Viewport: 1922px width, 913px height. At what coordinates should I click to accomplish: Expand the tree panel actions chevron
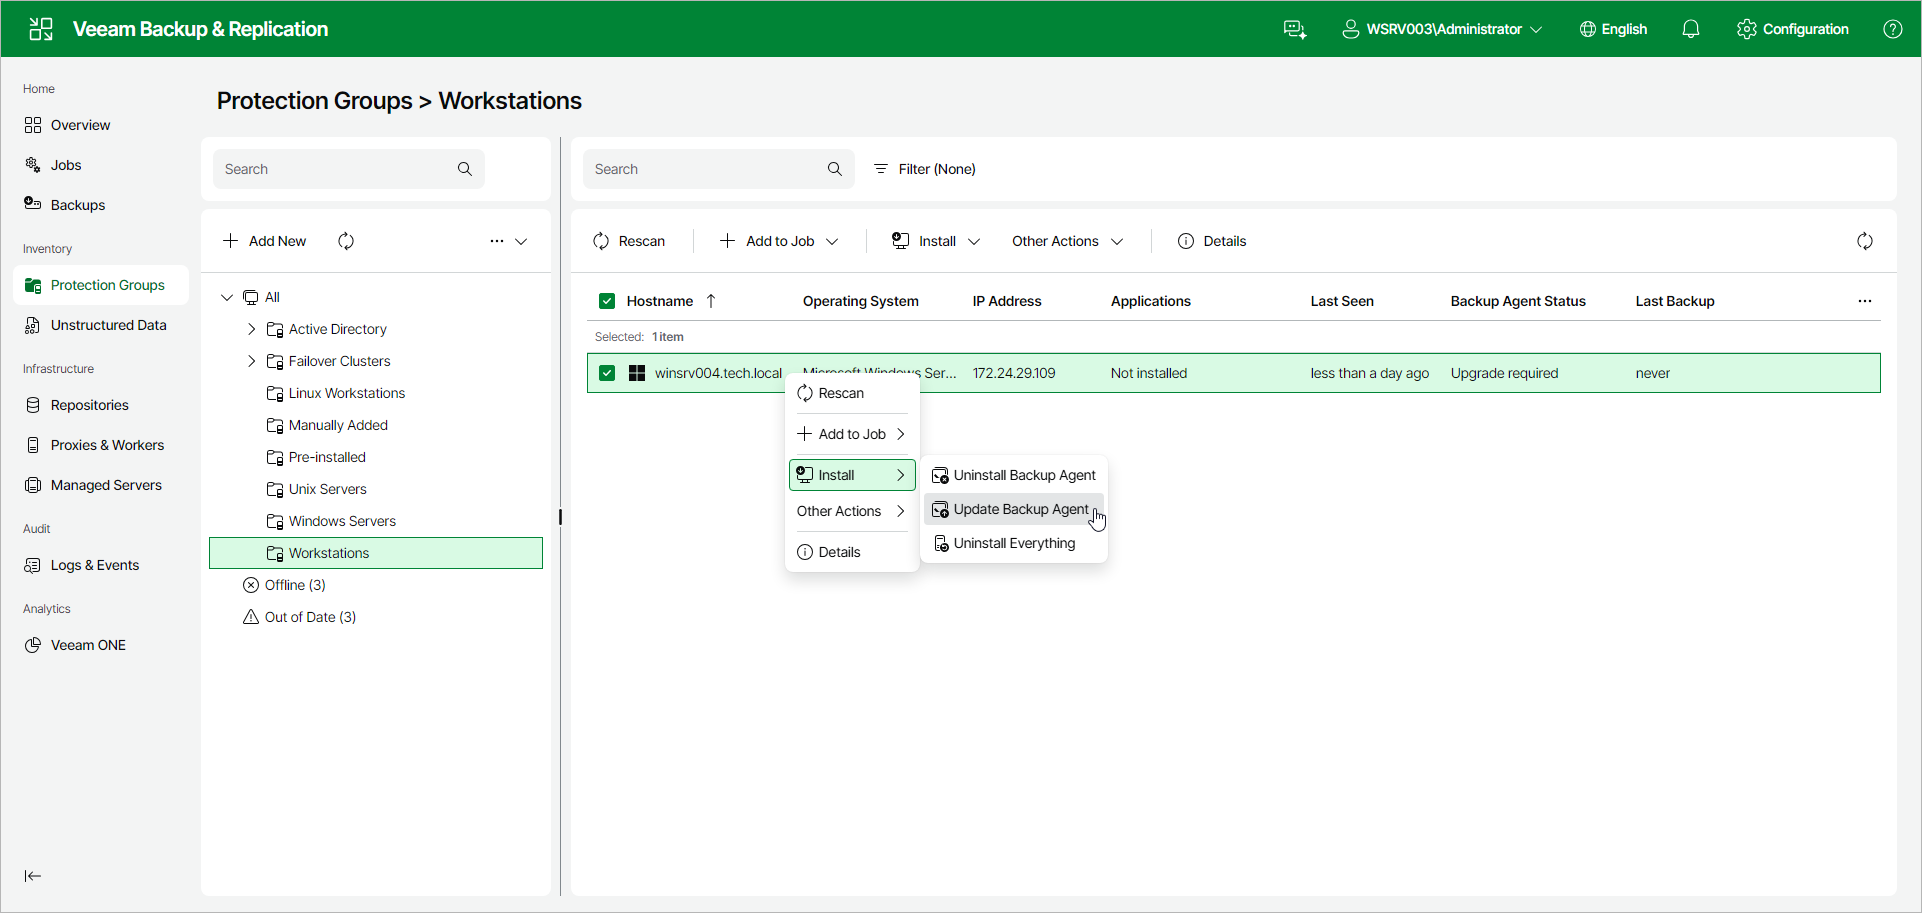521,241
